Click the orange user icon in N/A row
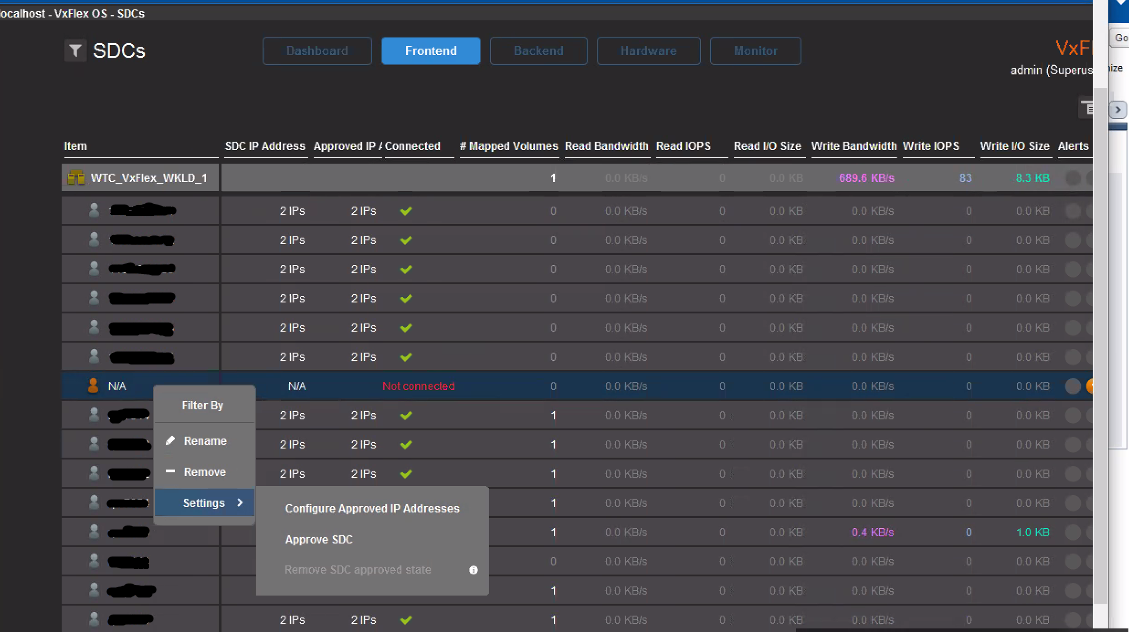The height and width of the screenshot is (632, 1129). [x=94, y=386]
